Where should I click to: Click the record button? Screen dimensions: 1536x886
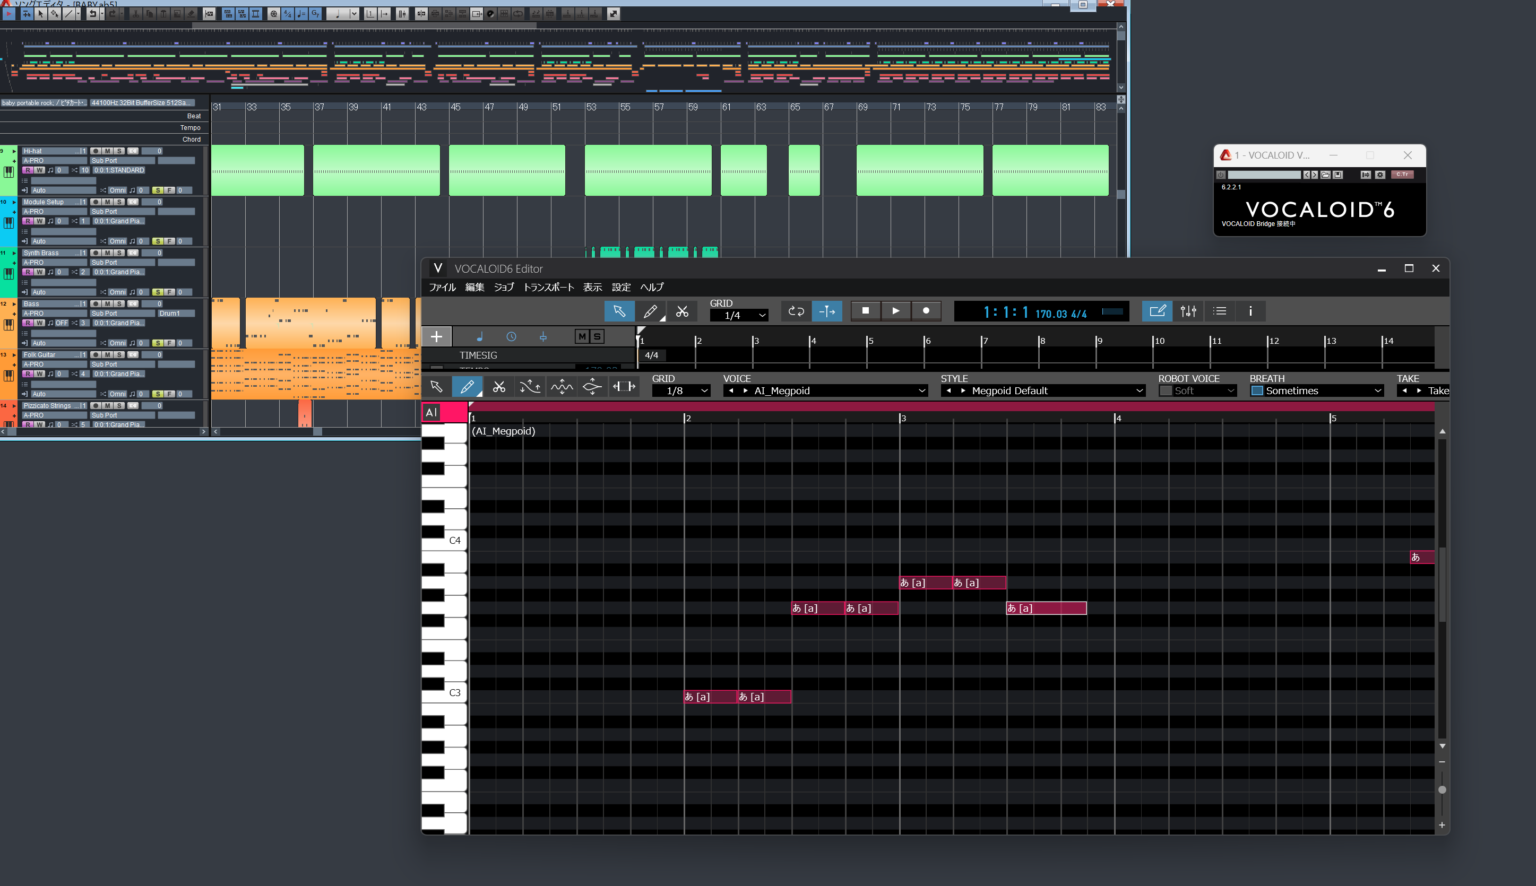click(926, 311)
